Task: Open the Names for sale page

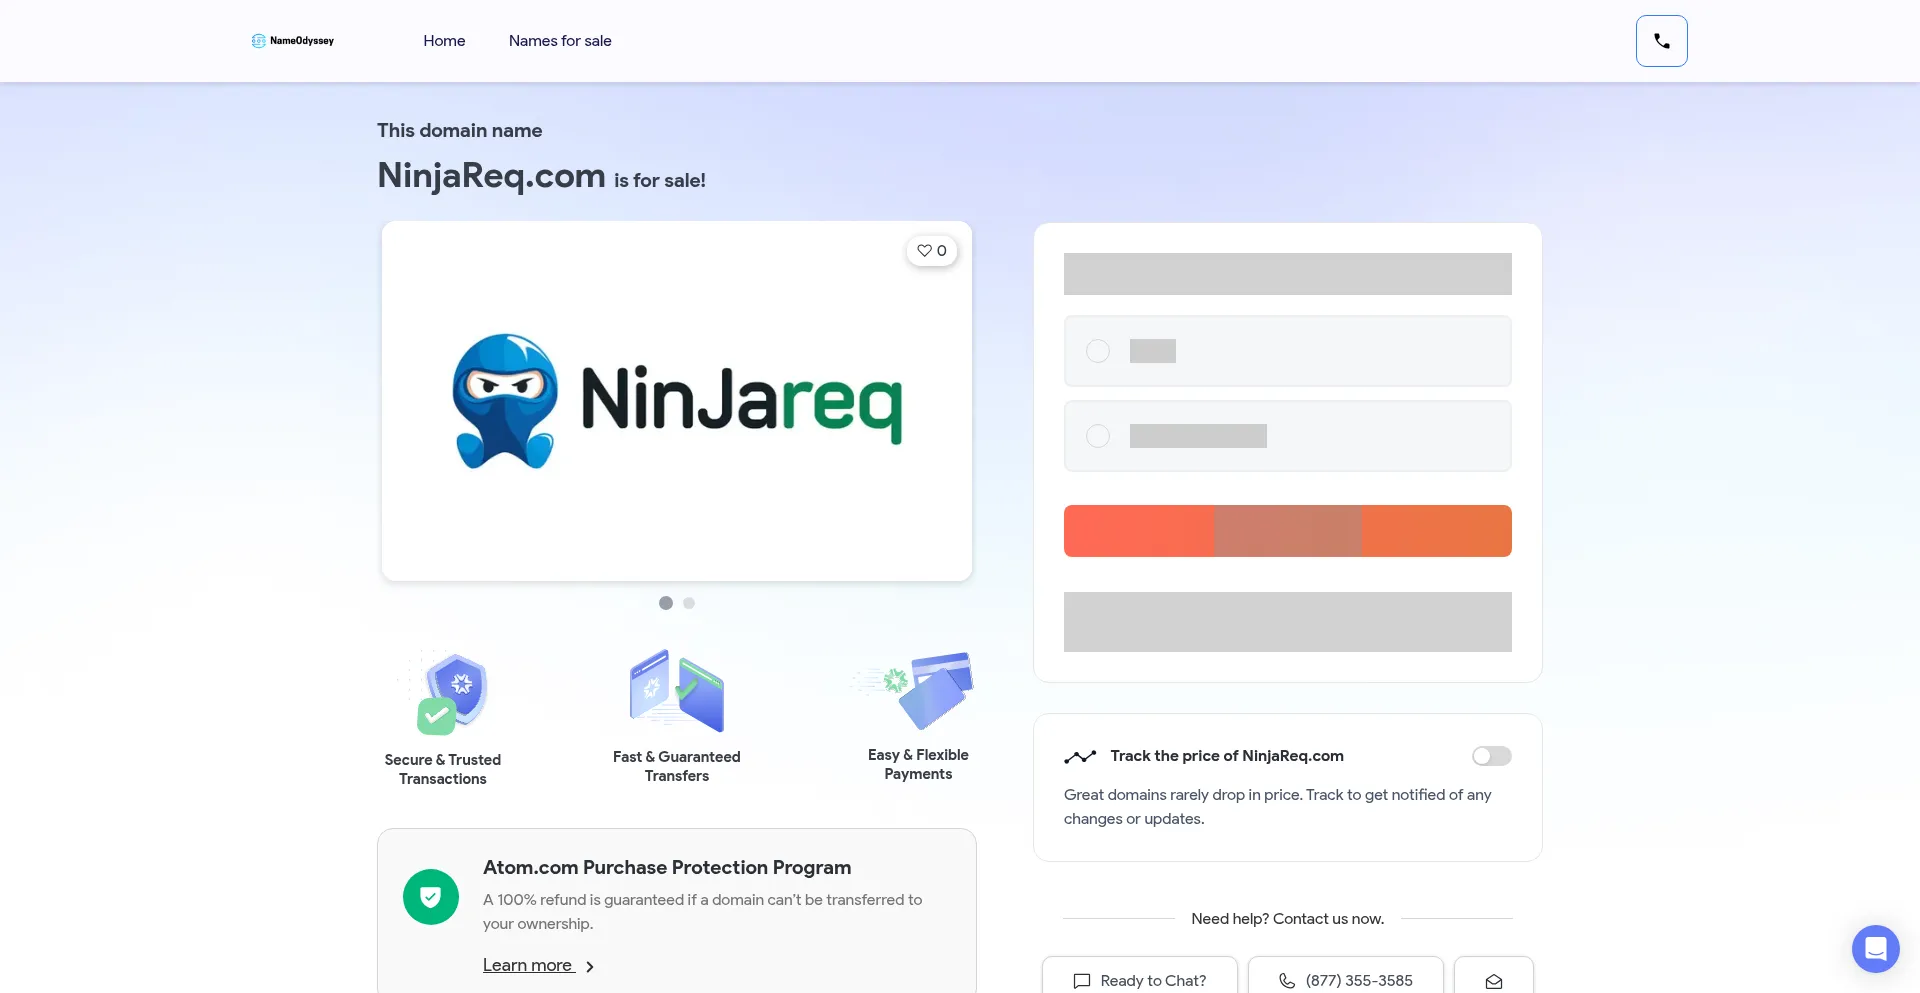Action: point(560,41)
